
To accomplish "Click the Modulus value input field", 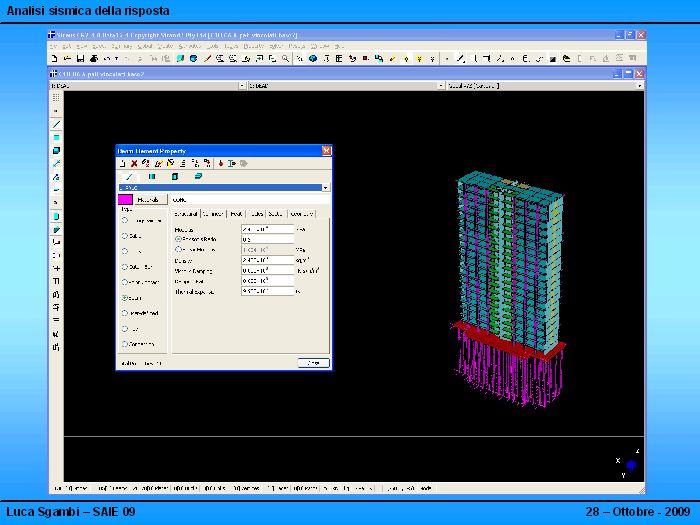I will click(267, 229).
